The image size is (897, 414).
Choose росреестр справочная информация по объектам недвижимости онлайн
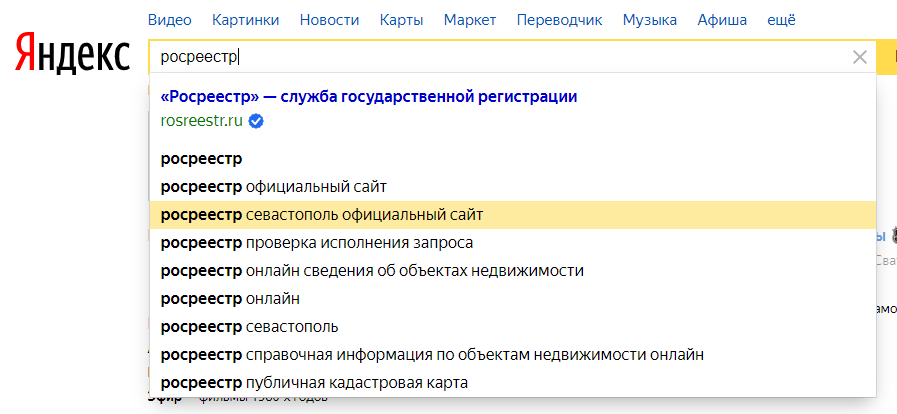(x=513, y=355)
